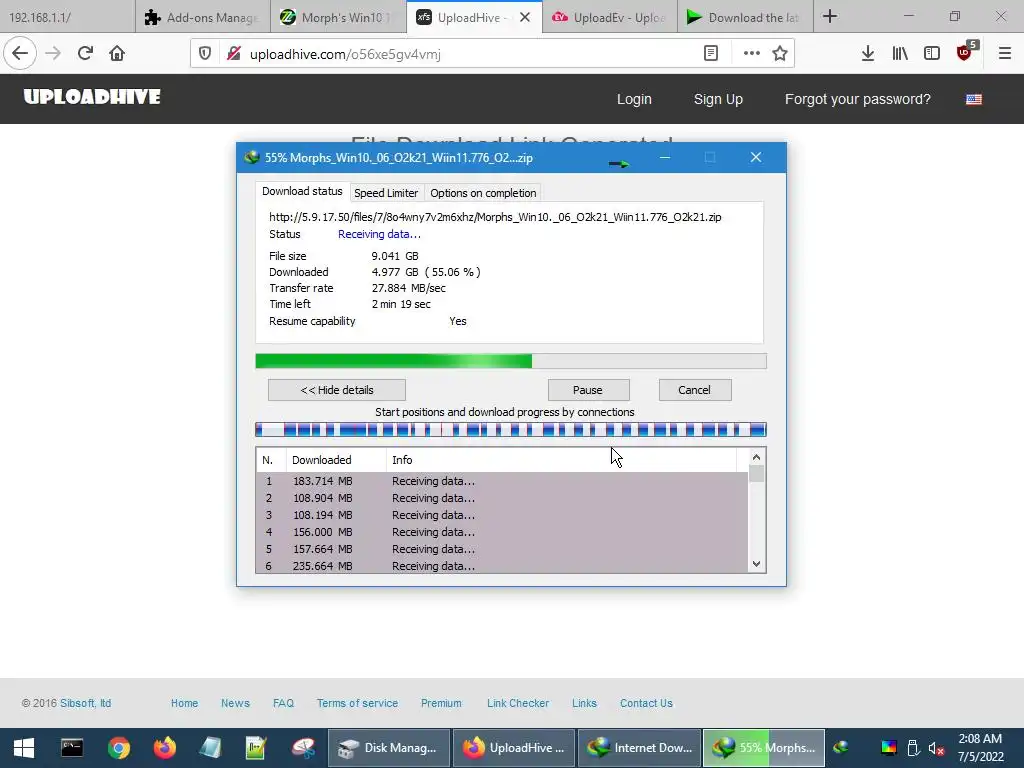Open page actions three-dot menu
Image resolution: width=1024 pixels, height=768 pixels.
tap(752, 54)
